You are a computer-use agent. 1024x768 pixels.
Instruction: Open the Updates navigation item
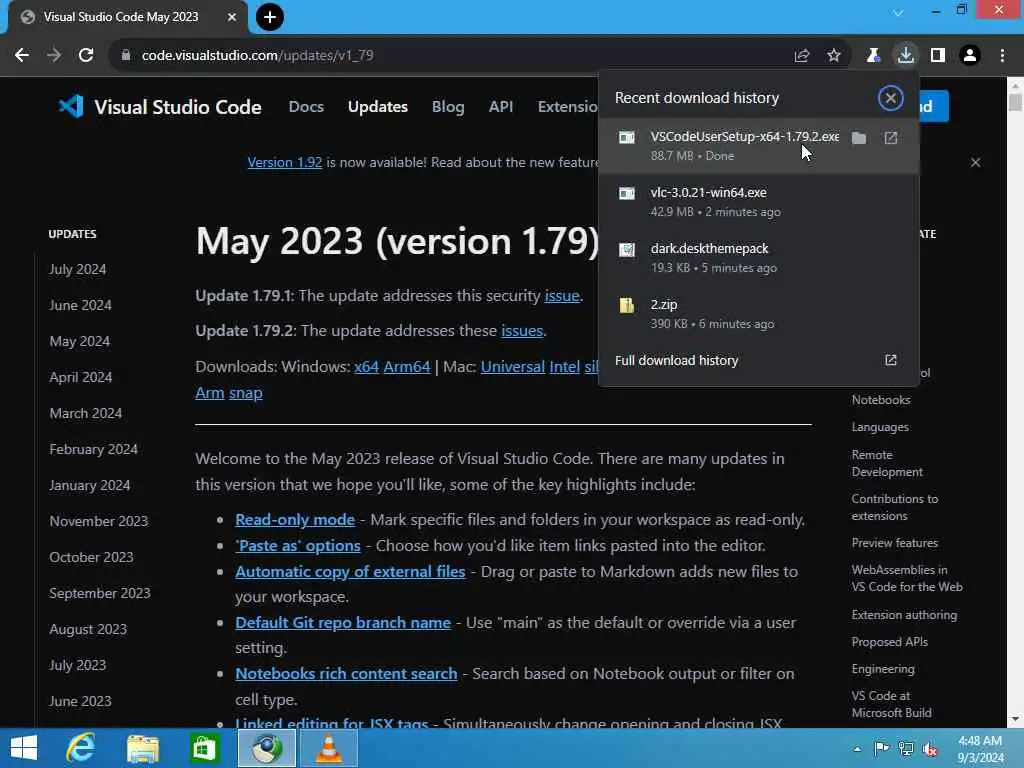377,106
